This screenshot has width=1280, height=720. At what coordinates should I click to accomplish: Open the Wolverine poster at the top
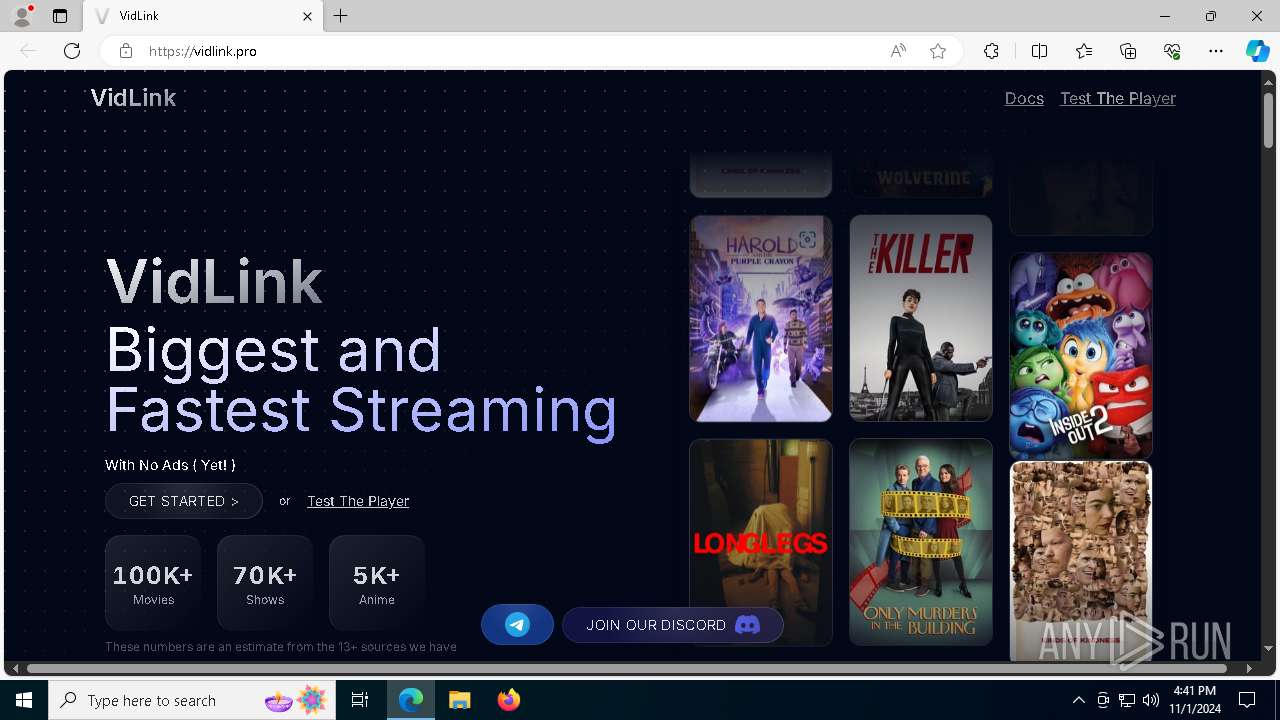coord(921,175)
